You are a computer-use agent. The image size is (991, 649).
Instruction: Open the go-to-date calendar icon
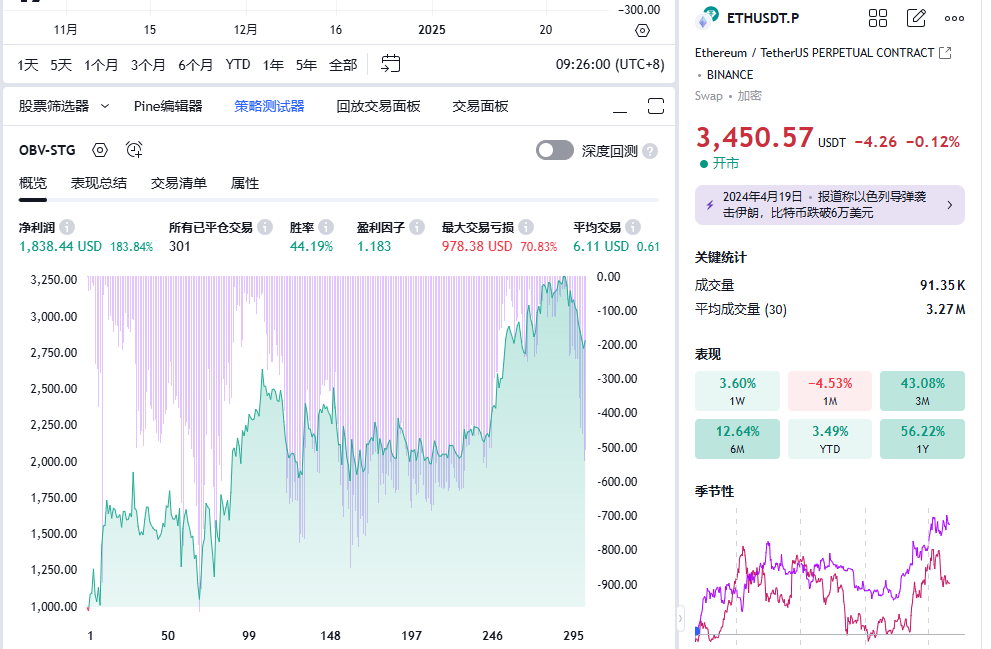[x=391, y=64]
